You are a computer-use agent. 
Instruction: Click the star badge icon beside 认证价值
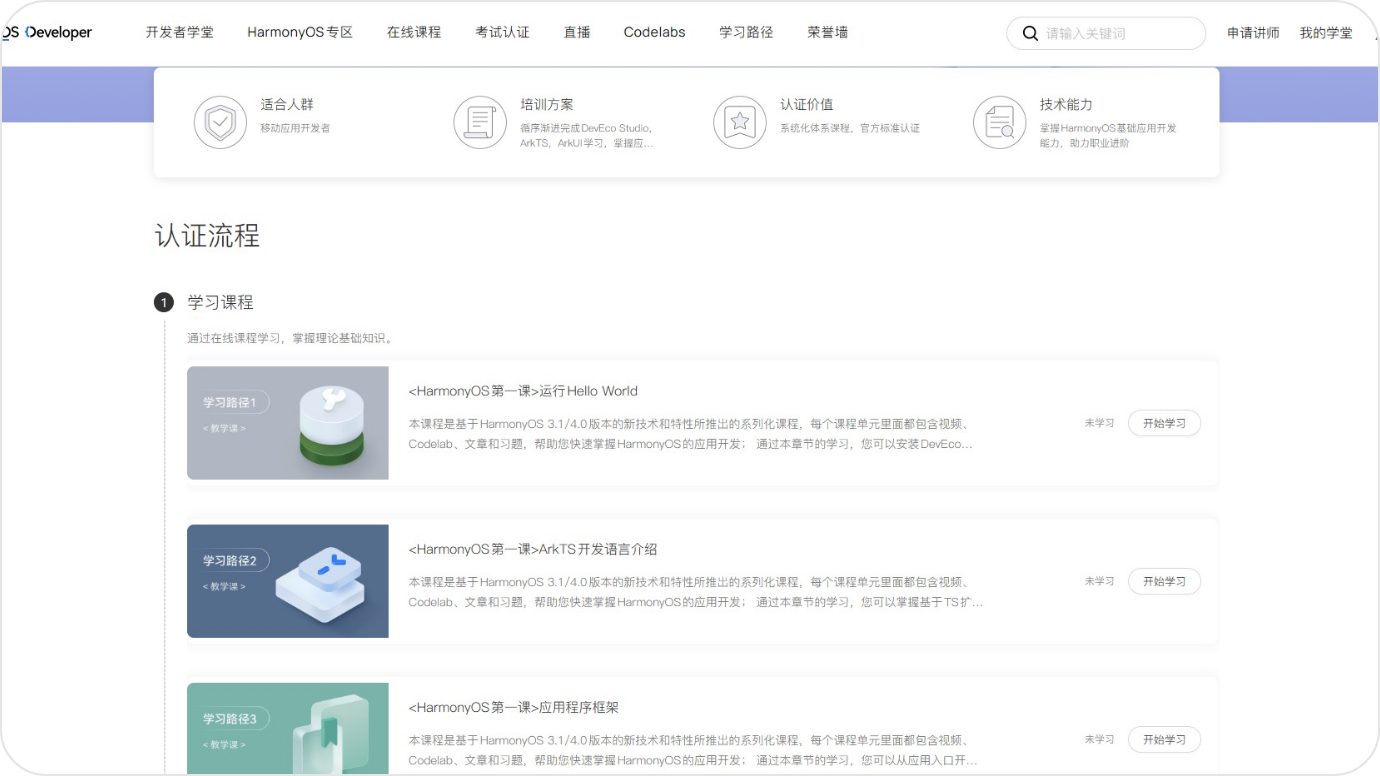coord(740,123)
